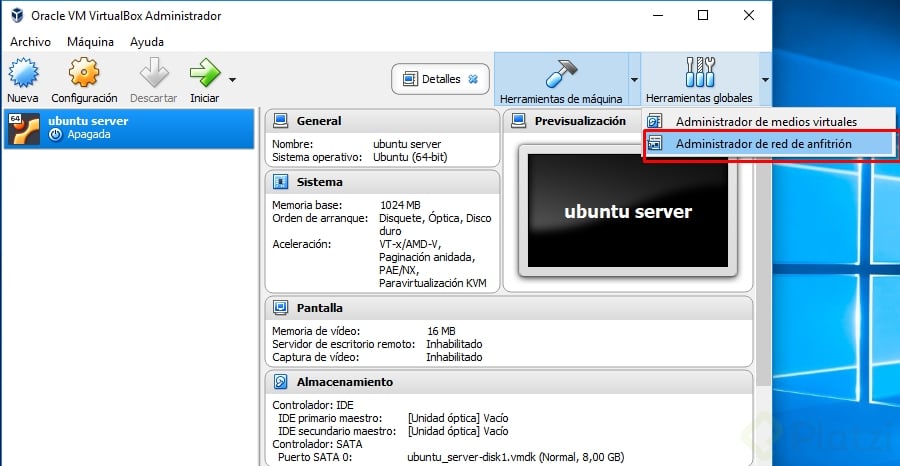Click the IDE primario maestro label
Image resolution: width=900 pixels, height=466 pixels.
[x=330, y=418]
